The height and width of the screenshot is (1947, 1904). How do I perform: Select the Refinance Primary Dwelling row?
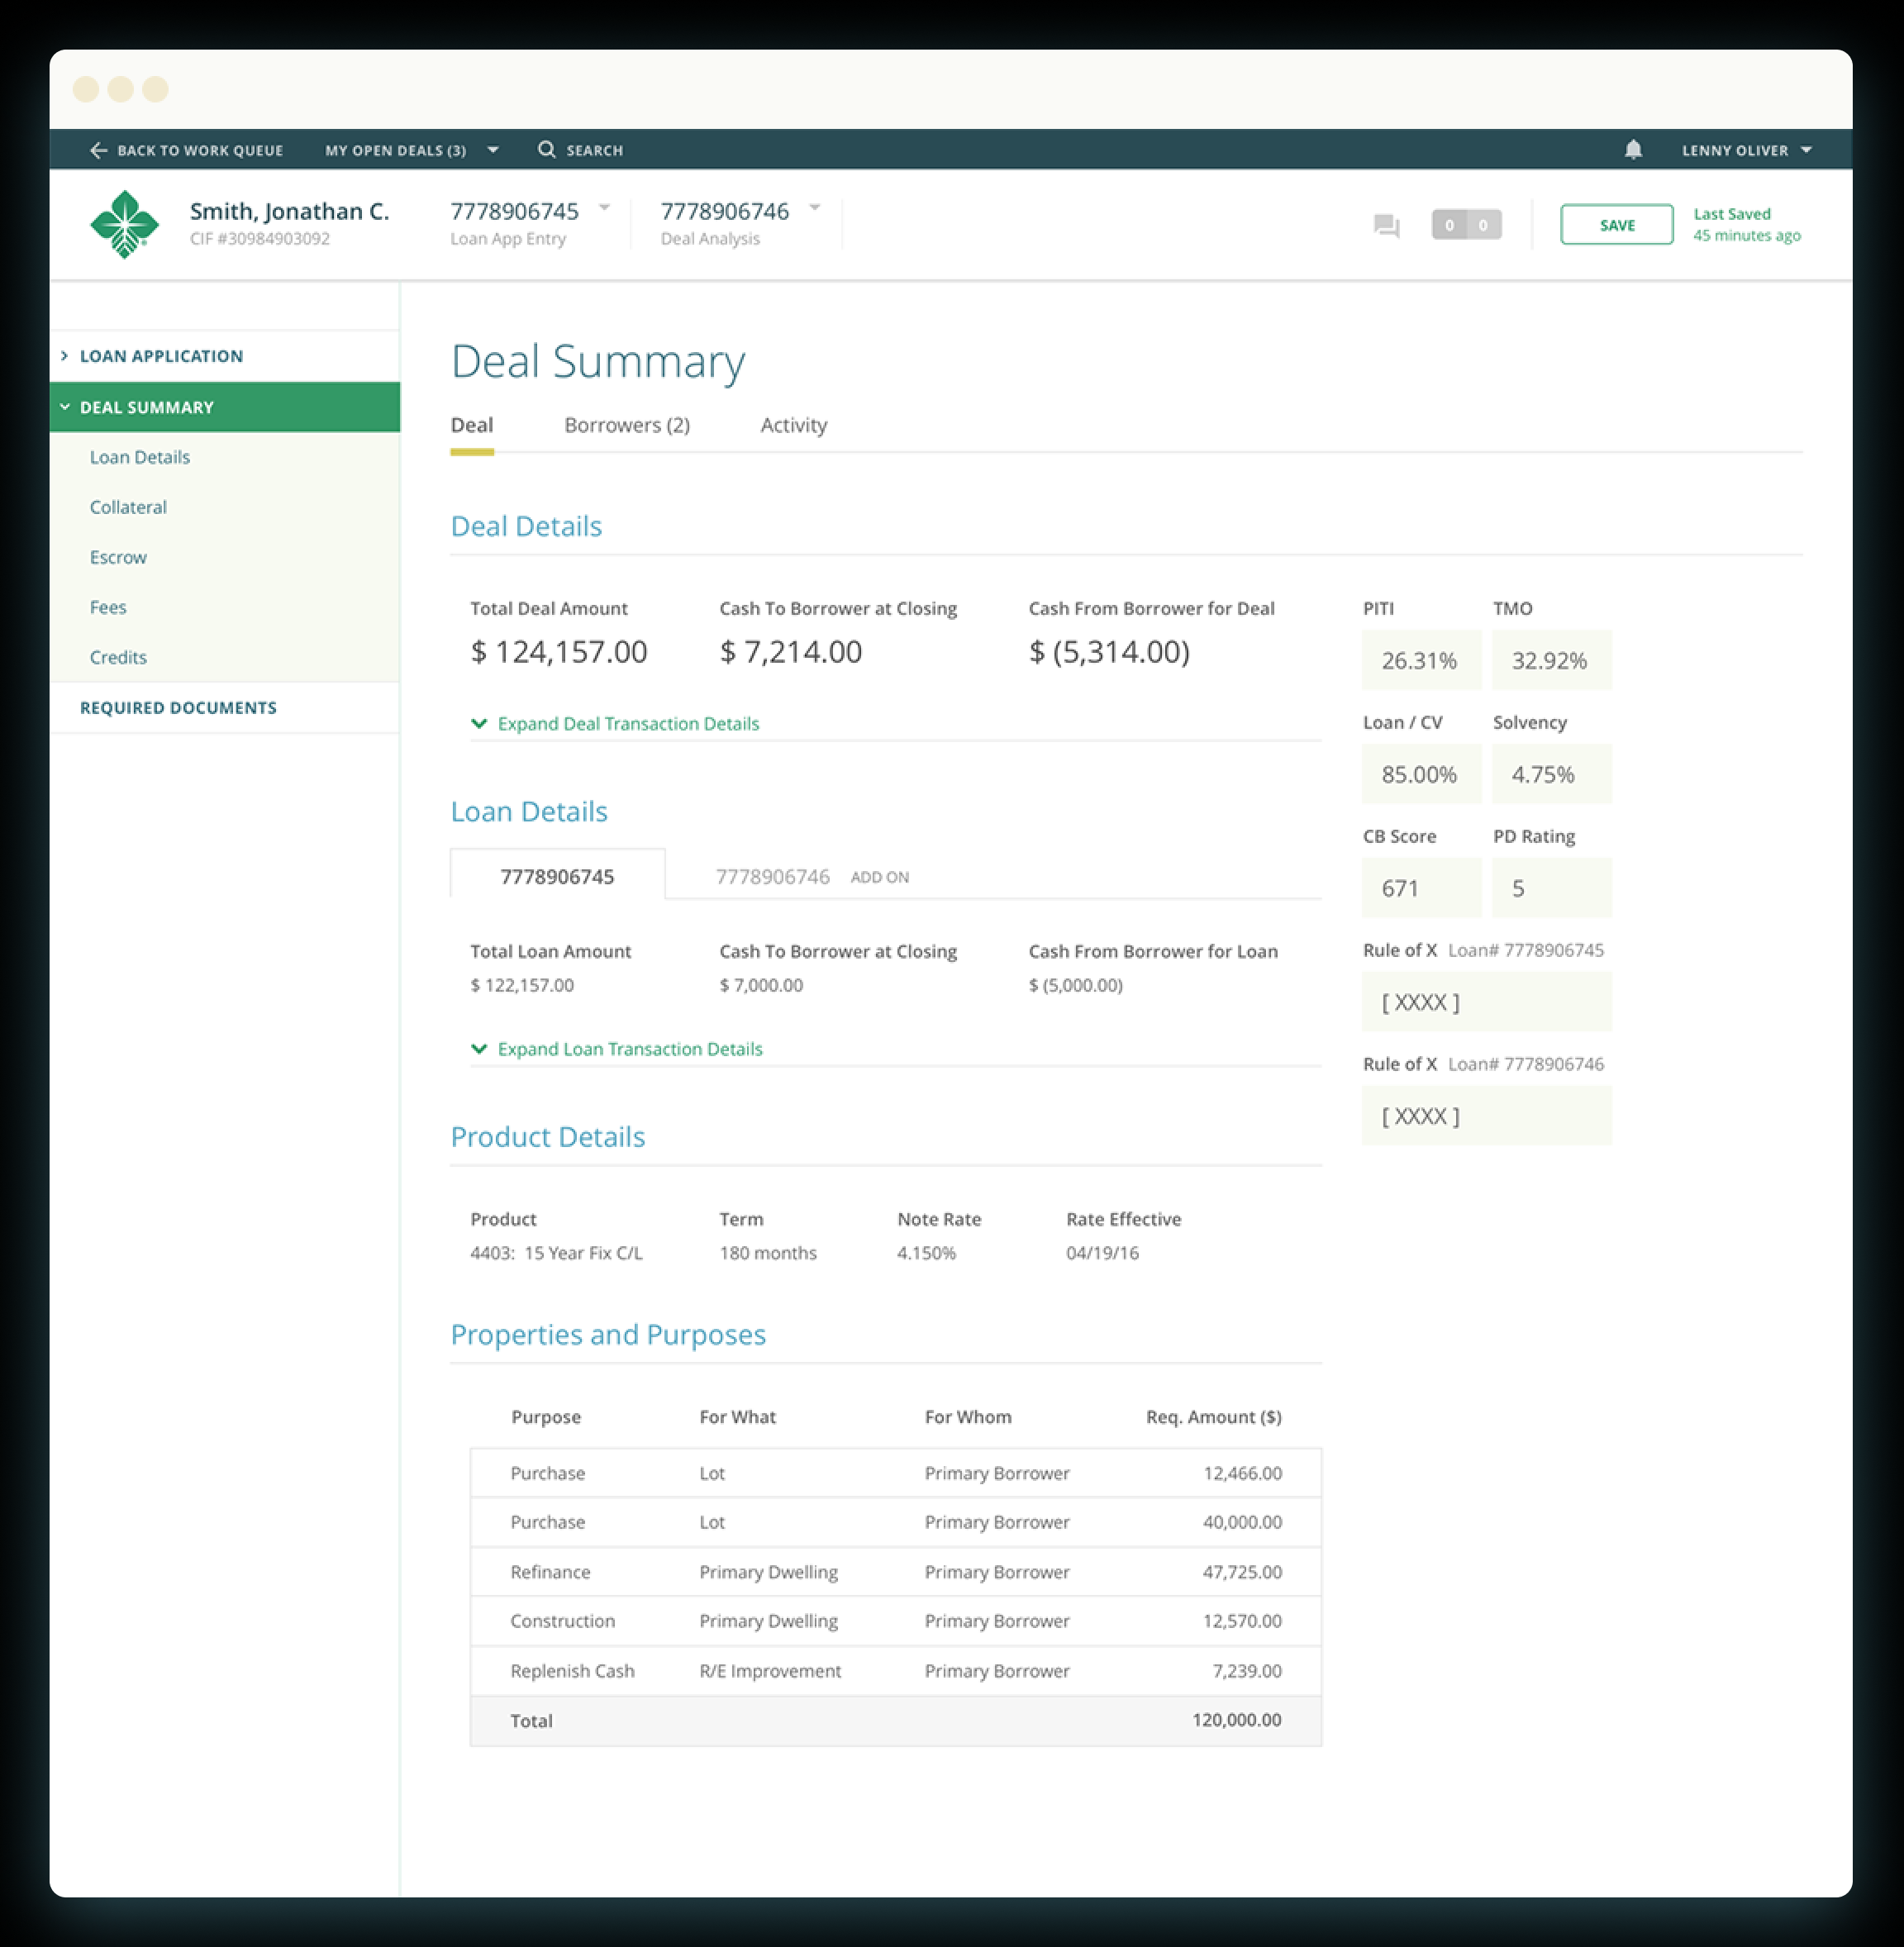point(896,1572)
